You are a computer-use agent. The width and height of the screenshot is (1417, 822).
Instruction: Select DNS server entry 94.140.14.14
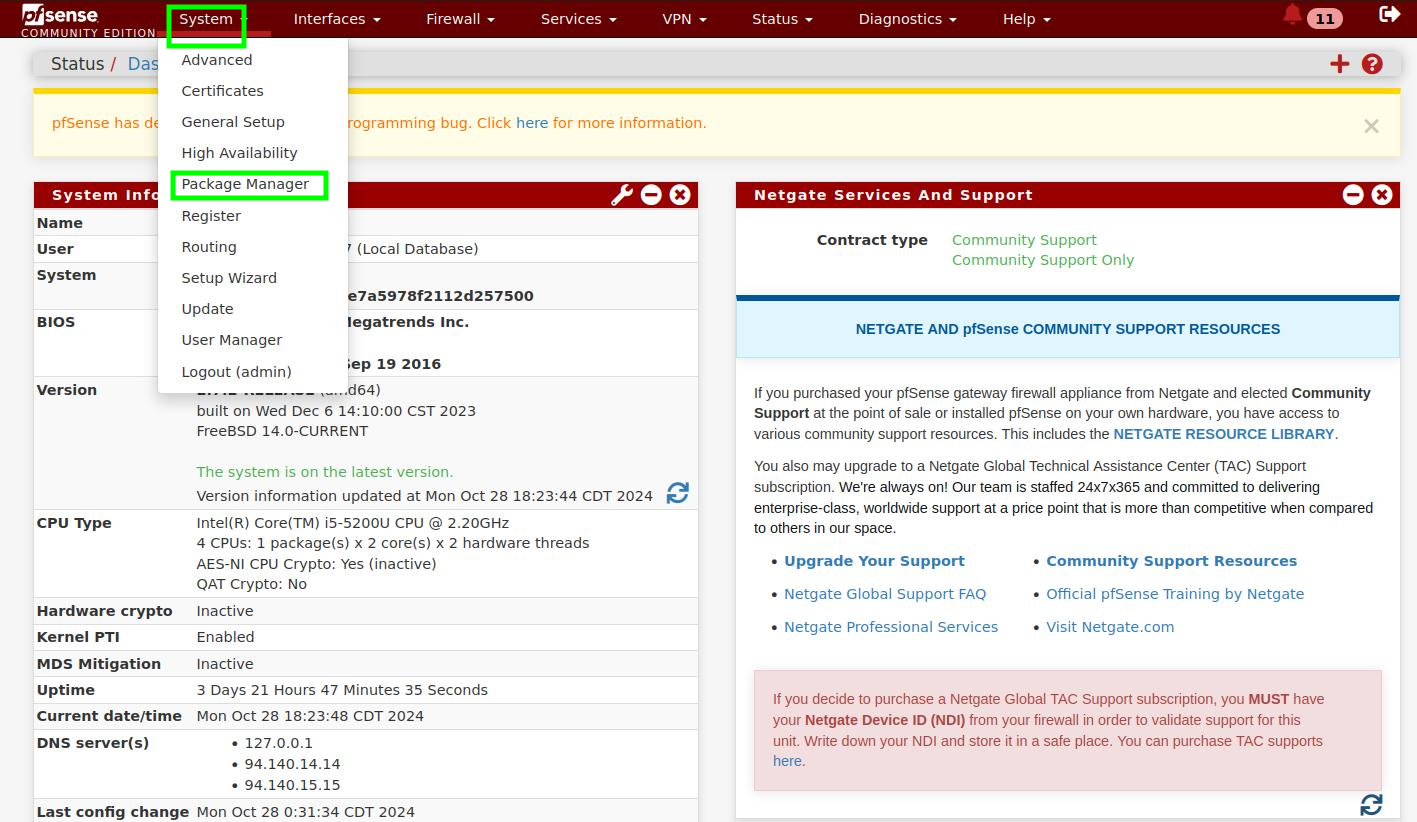(x=292, y=764)
